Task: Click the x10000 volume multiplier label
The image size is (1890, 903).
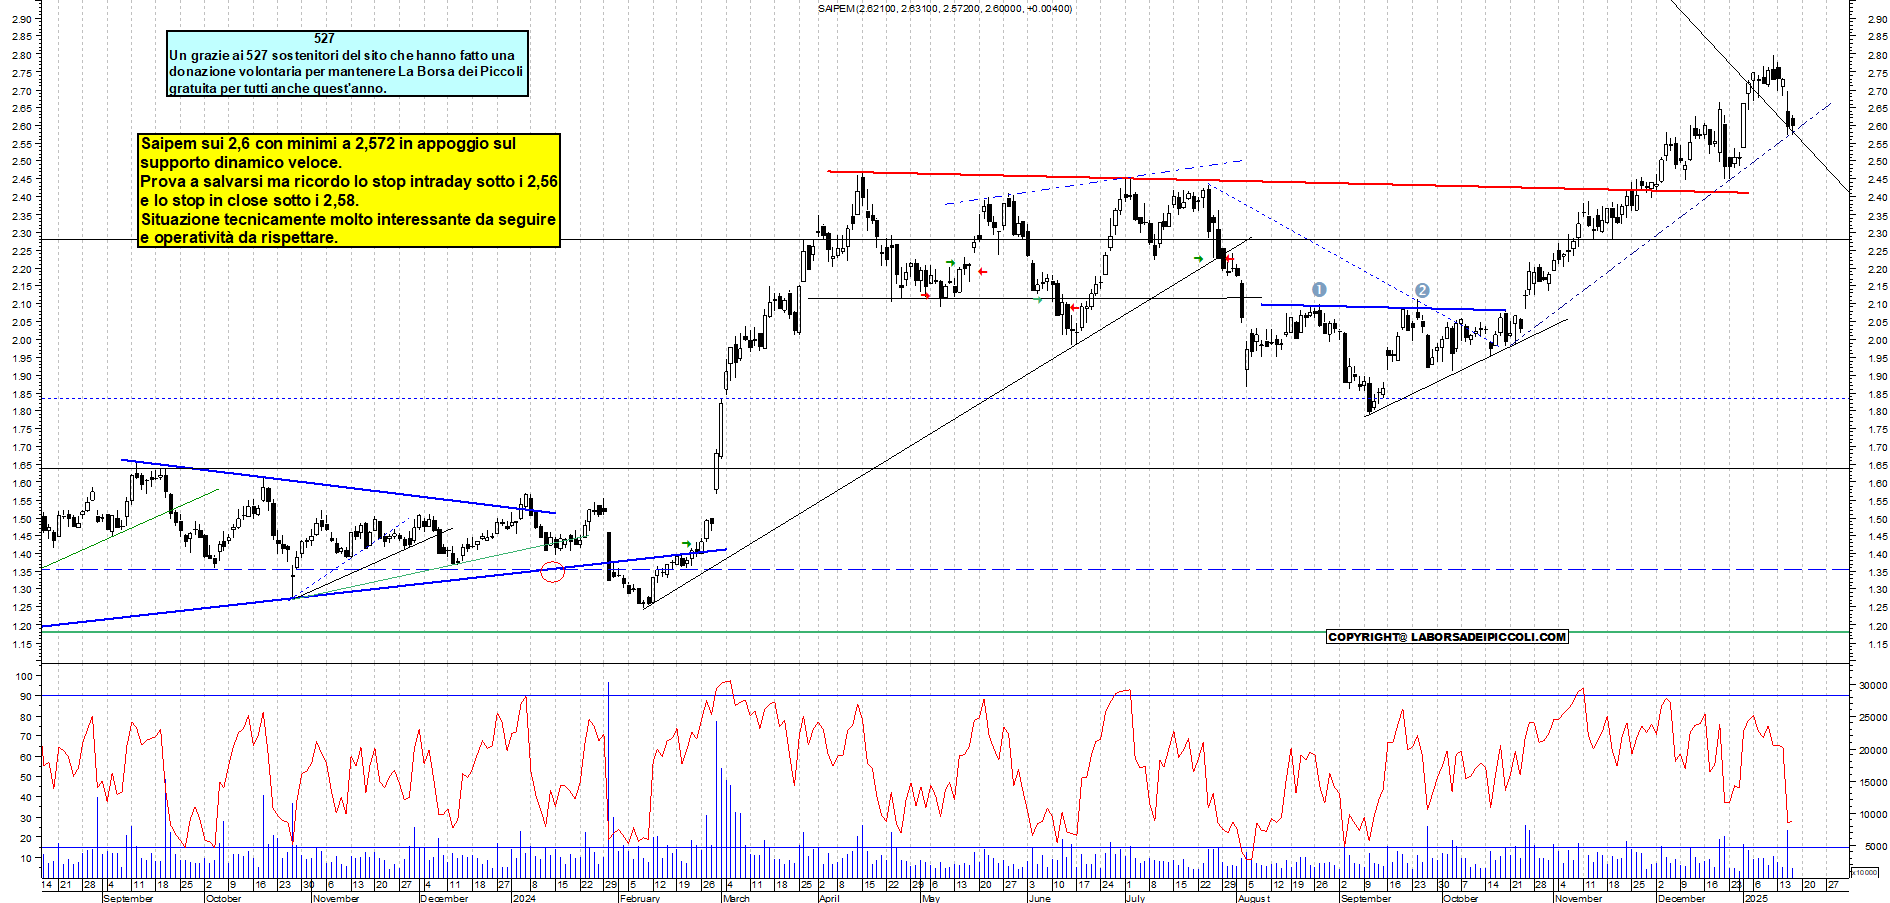Action: [x=1863, y=872]
